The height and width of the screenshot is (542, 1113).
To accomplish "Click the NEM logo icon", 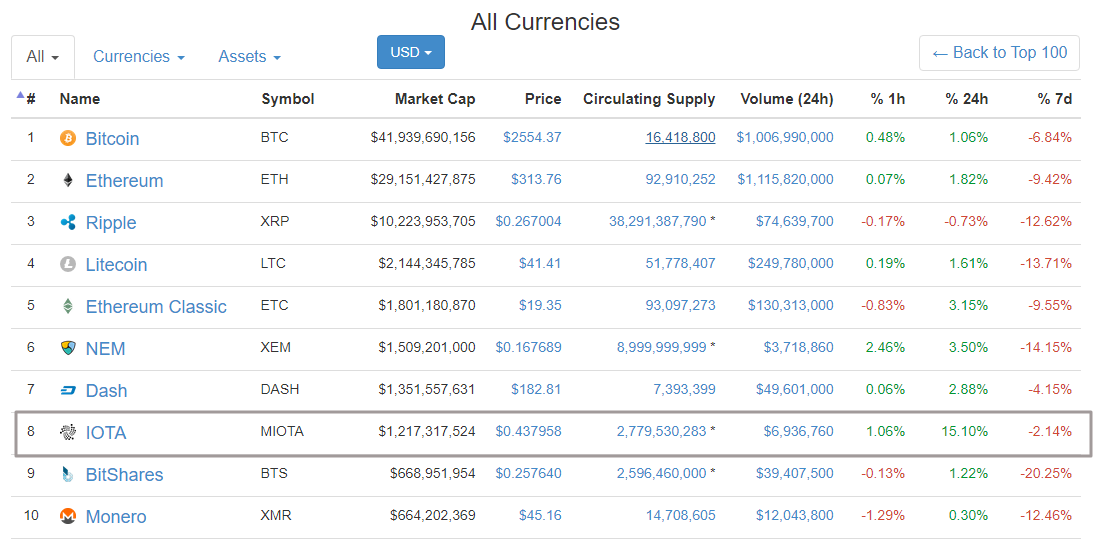I will coord(68,348).
